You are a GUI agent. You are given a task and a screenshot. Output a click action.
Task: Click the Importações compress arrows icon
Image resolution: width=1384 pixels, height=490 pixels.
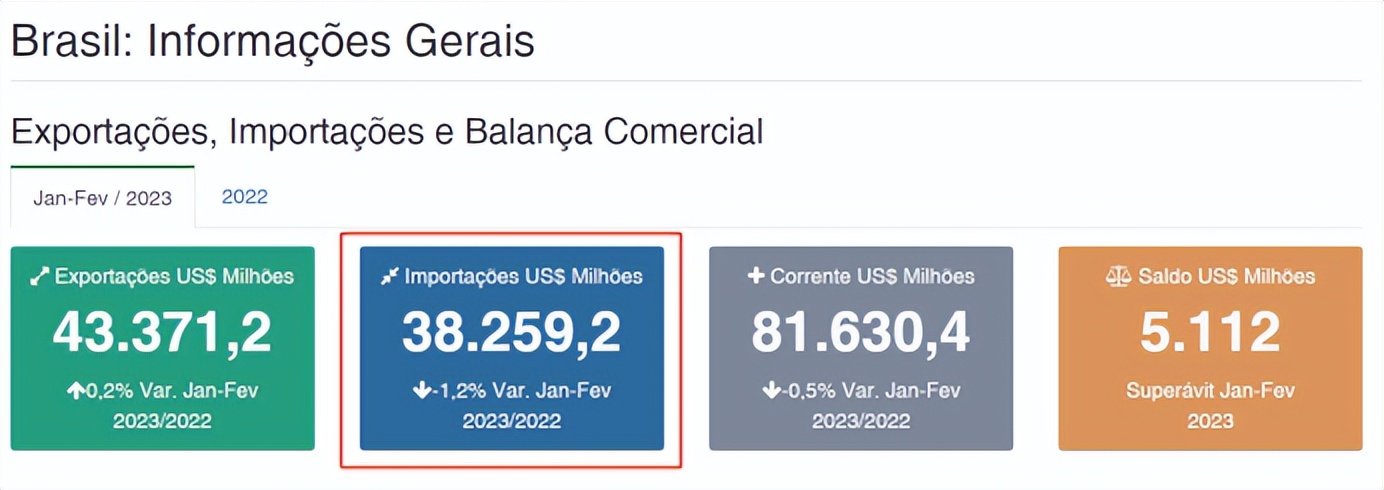pos(390,277)
